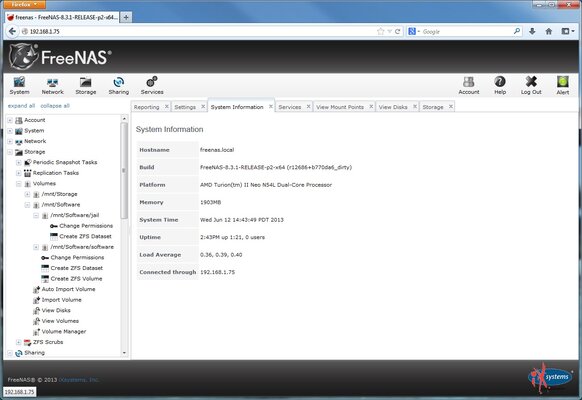Expand the System tree node
Screen dimensions: 582x400
tap(10, 131)
